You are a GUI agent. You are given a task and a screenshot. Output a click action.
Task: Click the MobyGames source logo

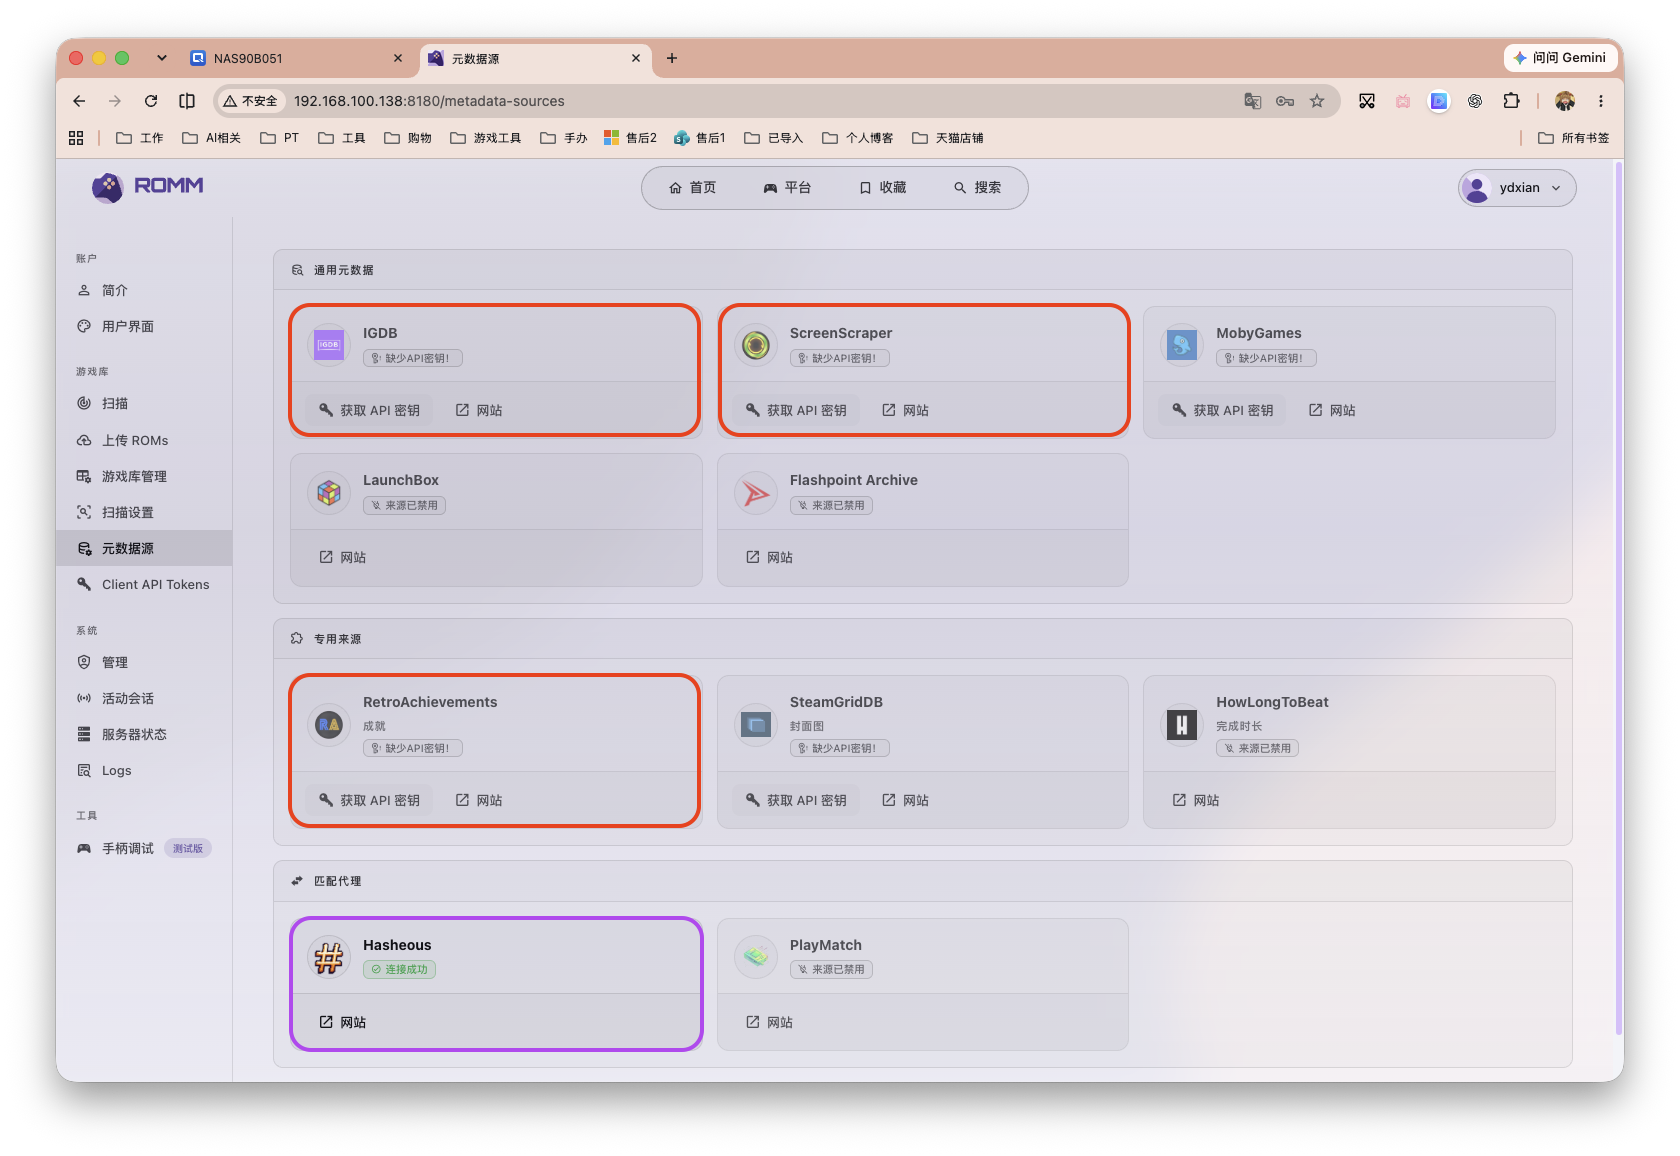pos(1182,345)
